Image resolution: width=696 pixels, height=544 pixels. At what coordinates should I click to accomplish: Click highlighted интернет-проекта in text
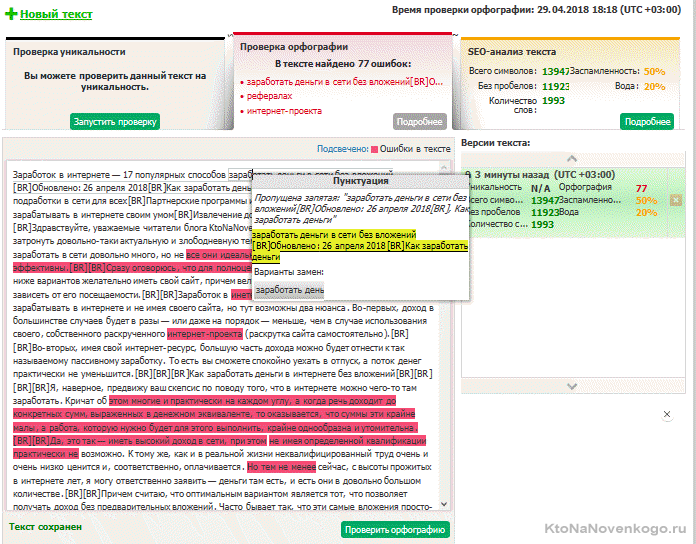[x=205, y=334]
